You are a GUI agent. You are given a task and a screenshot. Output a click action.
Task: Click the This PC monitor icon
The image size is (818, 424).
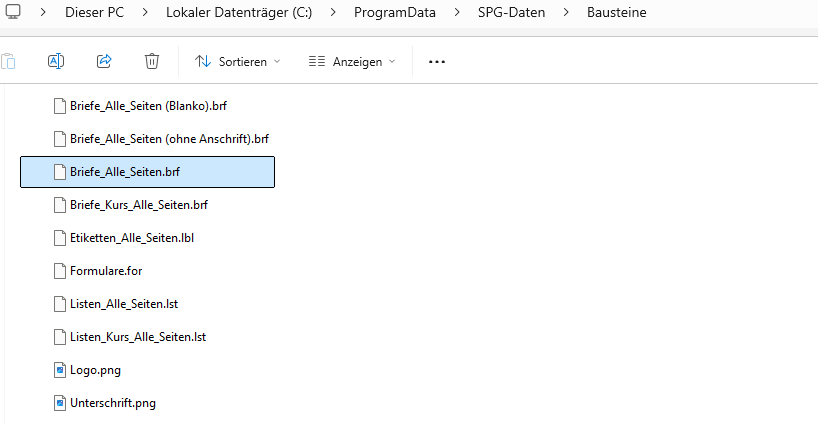coord(14,14)
